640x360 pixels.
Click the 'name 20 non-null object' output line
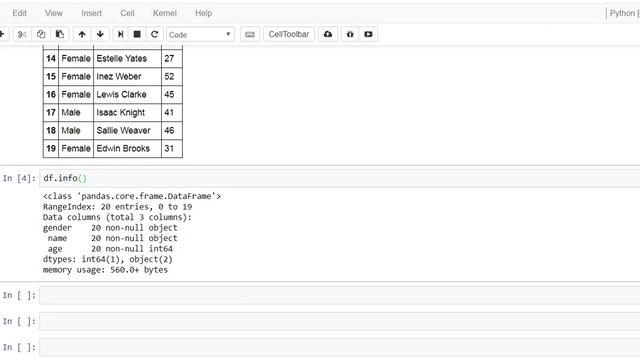(x=113, y=238)
